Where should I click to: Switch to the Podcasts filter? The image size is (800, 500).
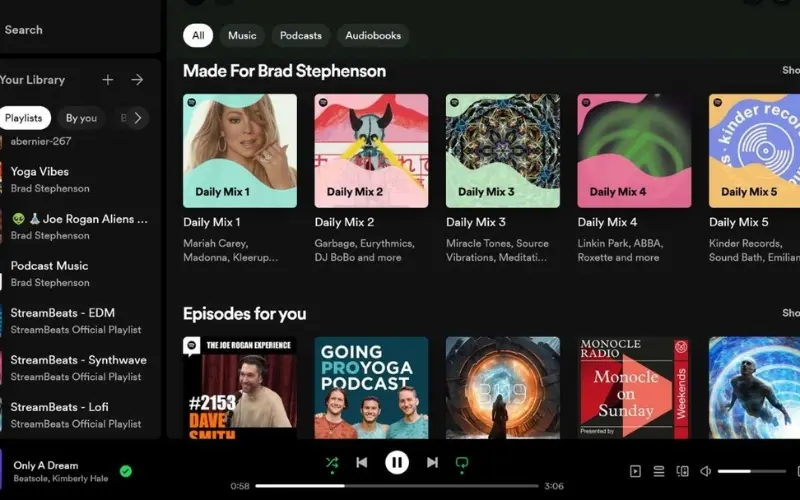click(301, 35)
